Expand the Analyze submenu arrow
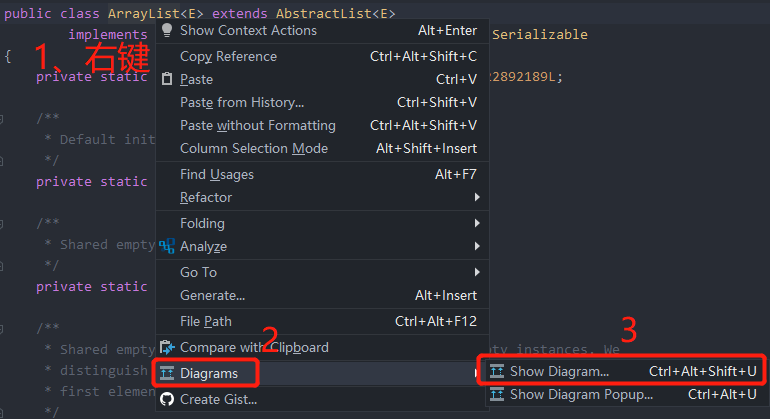Screen dimensions: 770x419 tap(477, 246)
